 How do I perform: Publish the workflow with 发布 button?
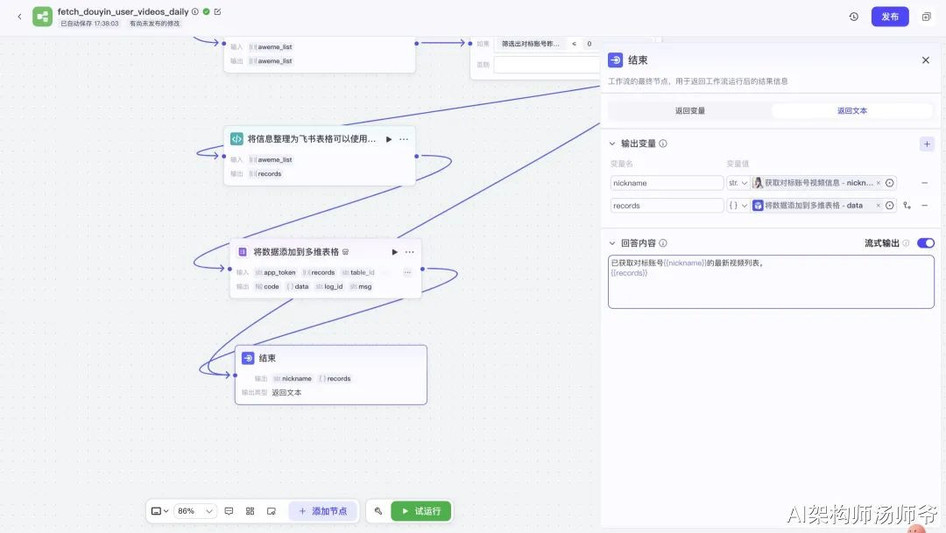890,16
